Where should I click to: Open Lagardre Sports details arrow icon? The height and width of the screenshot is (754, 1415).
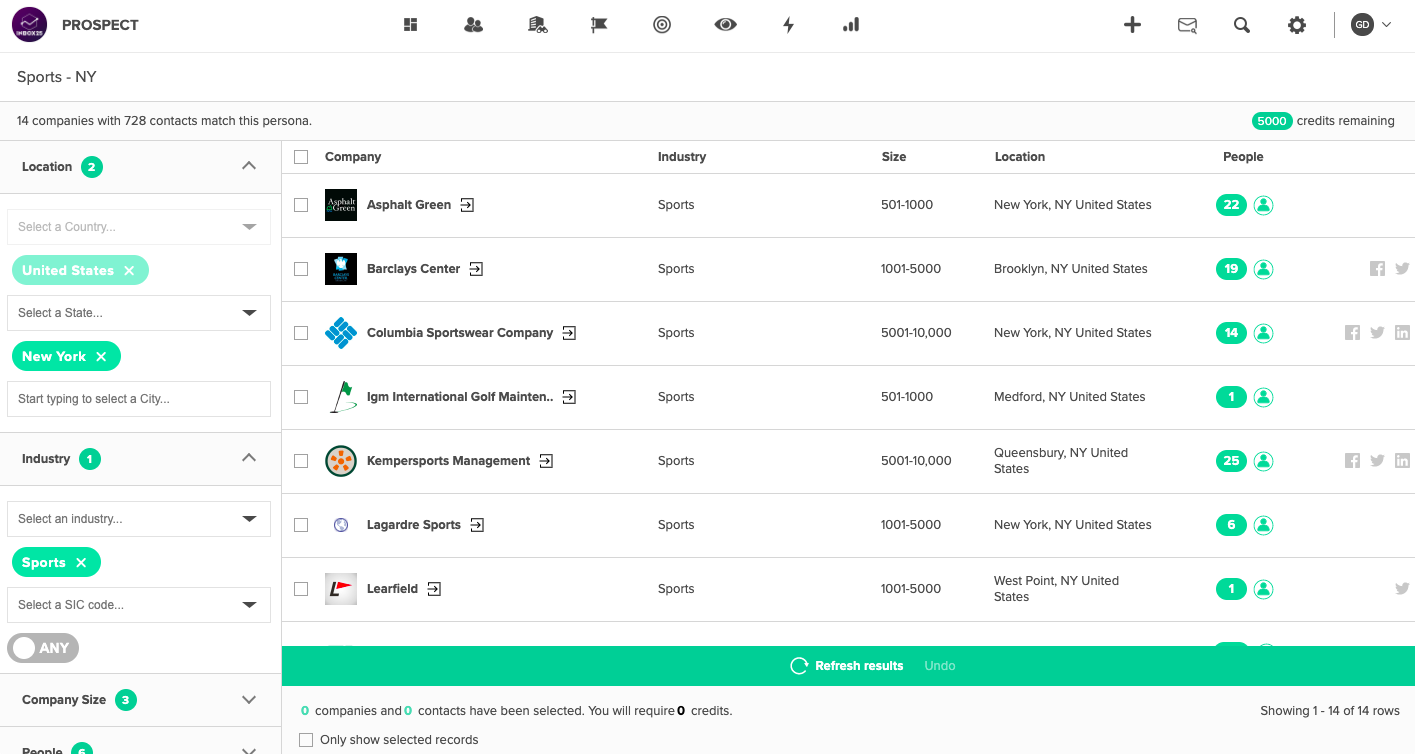pos(477,525)
